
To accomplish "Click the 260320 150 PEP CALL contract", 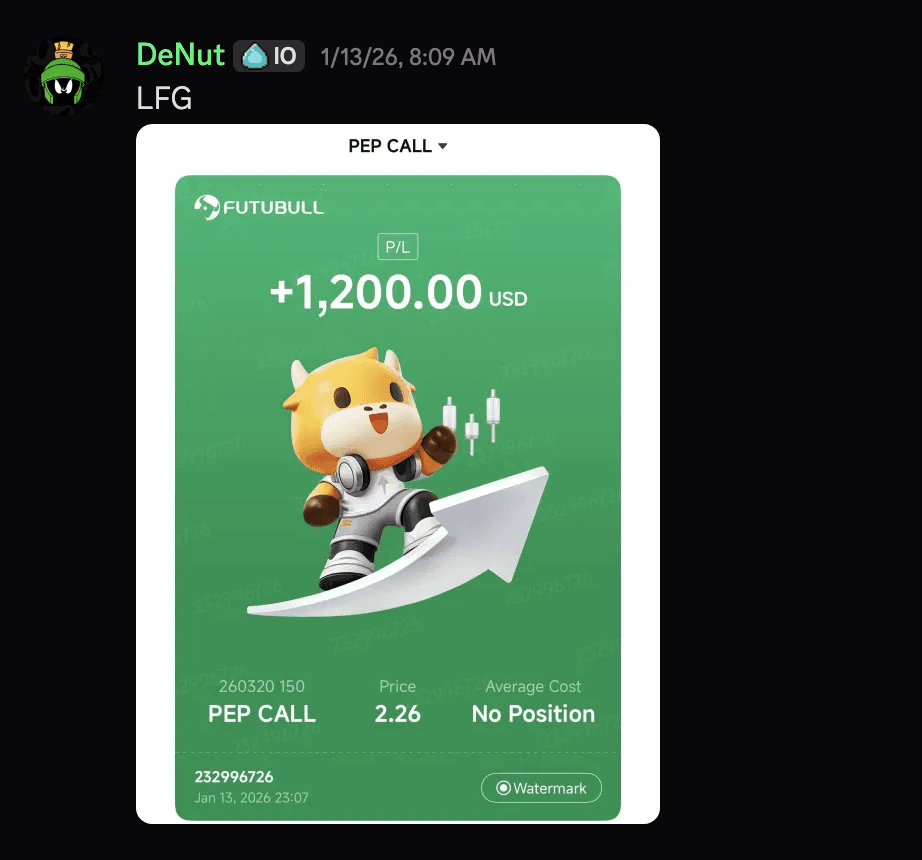I will [x=262, y=702].
